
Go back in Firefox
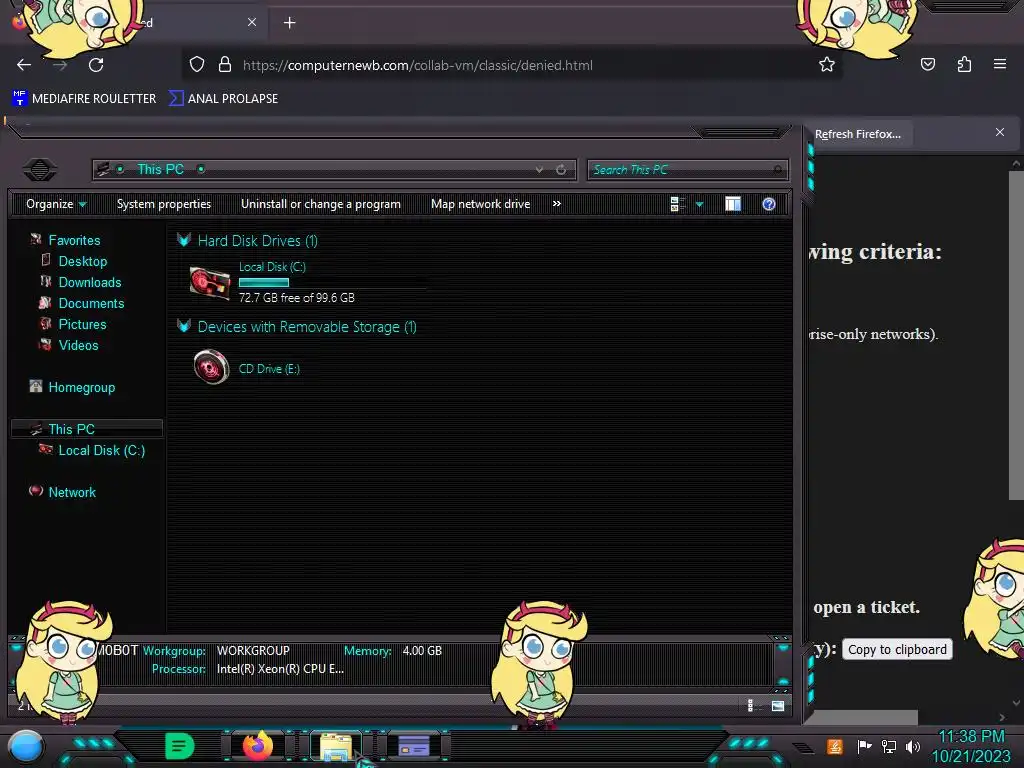pyautogui.click(x=24, y=65)
